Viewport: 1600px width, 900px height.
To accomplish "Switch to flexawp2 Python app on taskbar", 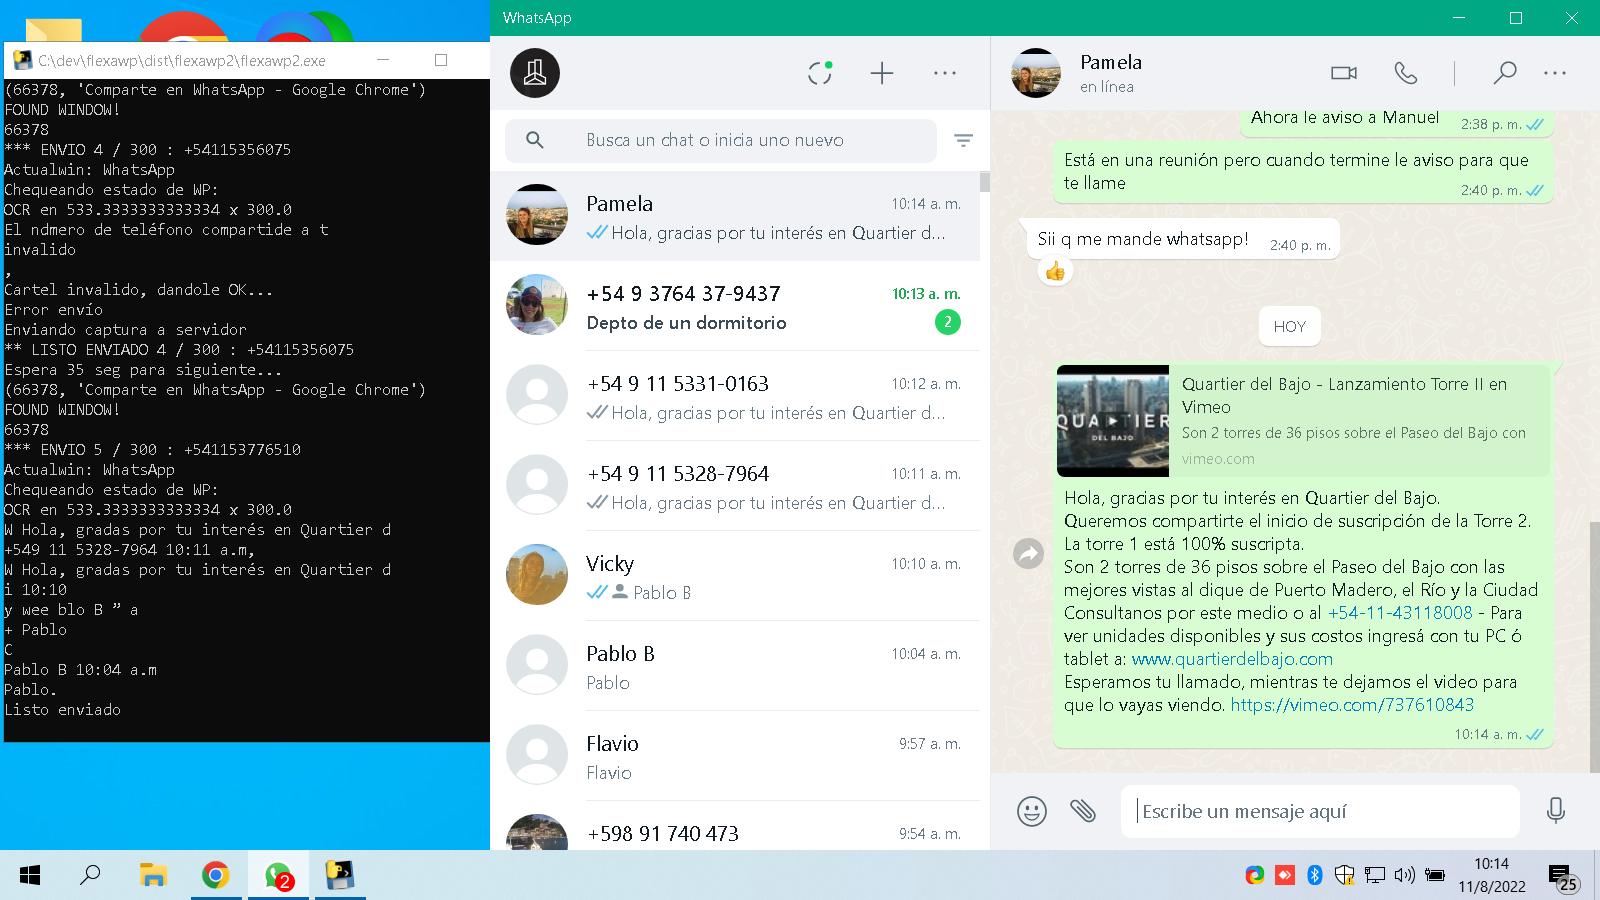I will coord(340,876).
